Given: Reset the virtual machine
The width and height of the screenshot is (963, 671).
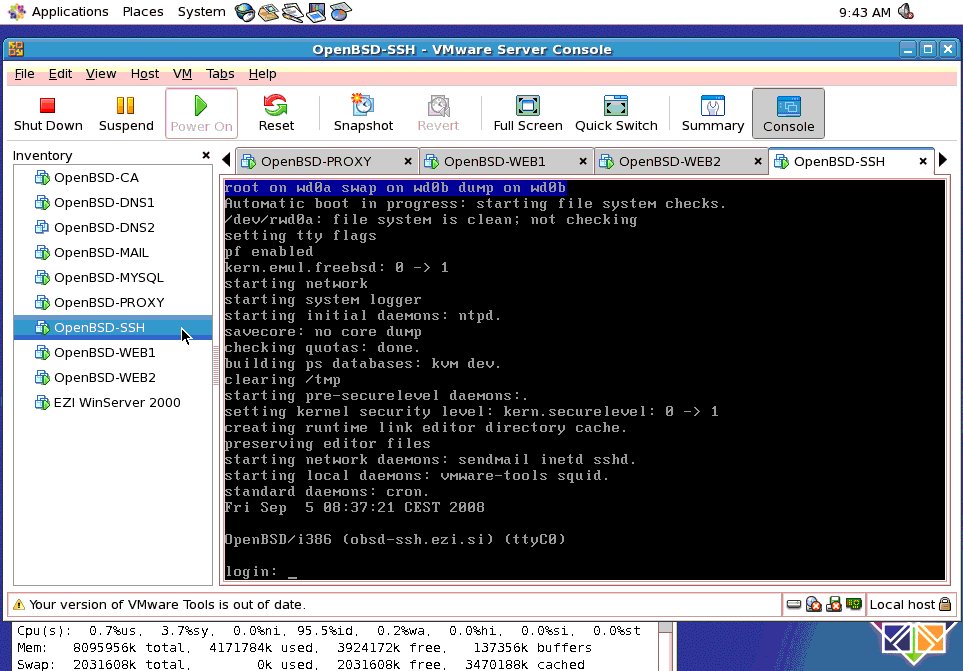Looking at the screenshot, I should point(276,114).
